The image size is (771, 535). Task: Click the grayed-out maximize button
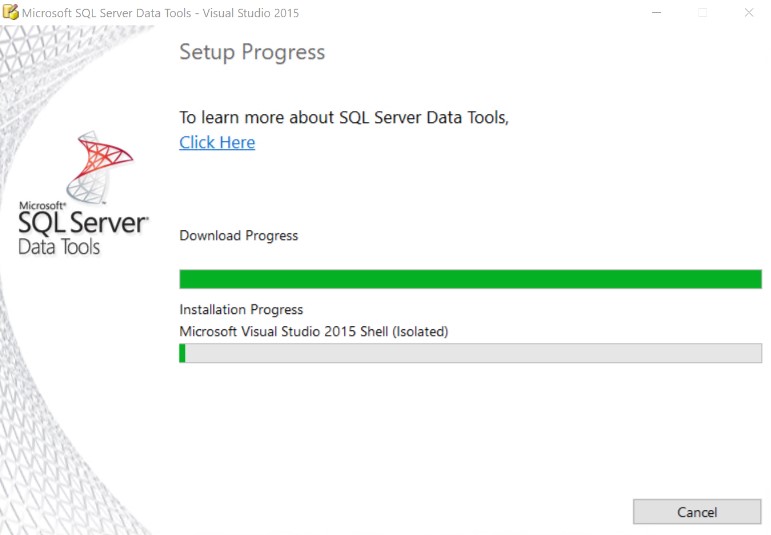point(702,13)
